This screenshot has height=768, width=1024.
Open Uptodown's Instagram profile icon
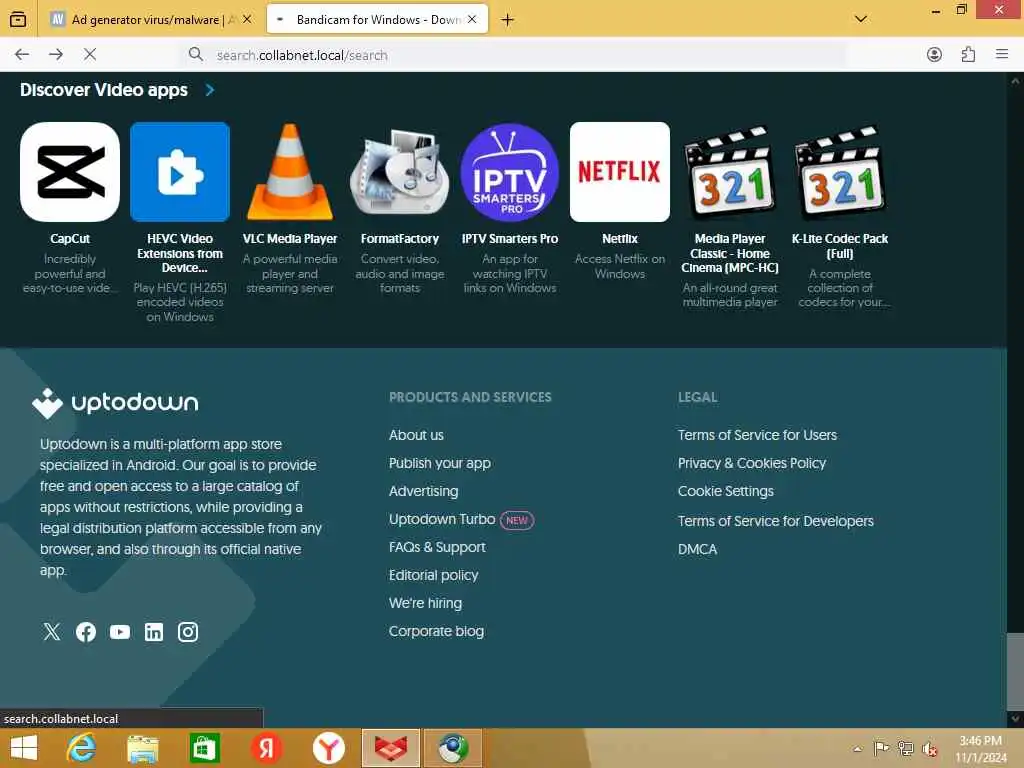click(x=187, y=632)
